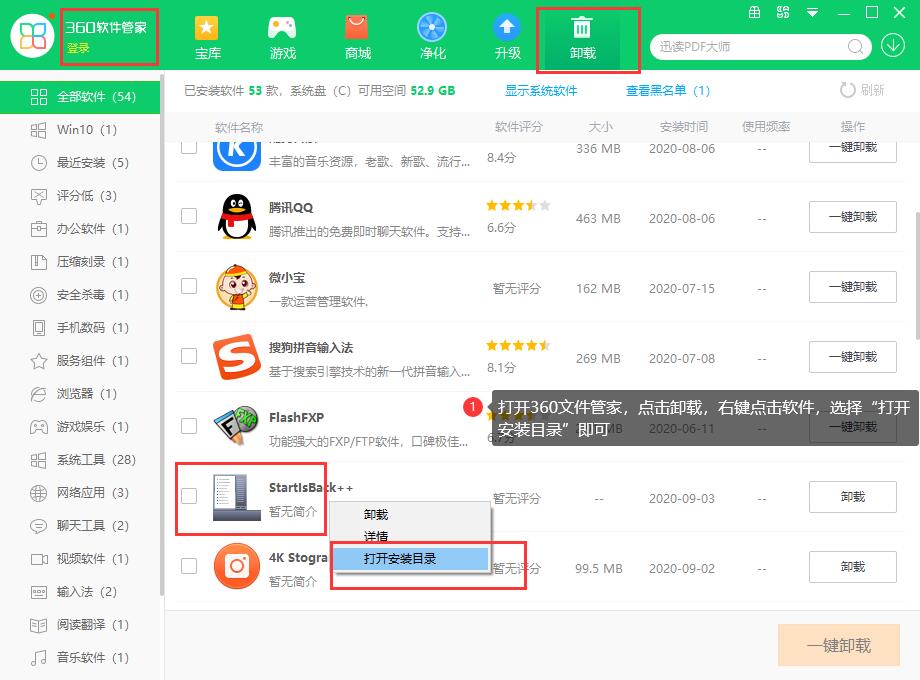920x680 pixels.
Task: Click 一键卸载 for 搜狗拼音输入法
Action: click(x=853, y=357)
